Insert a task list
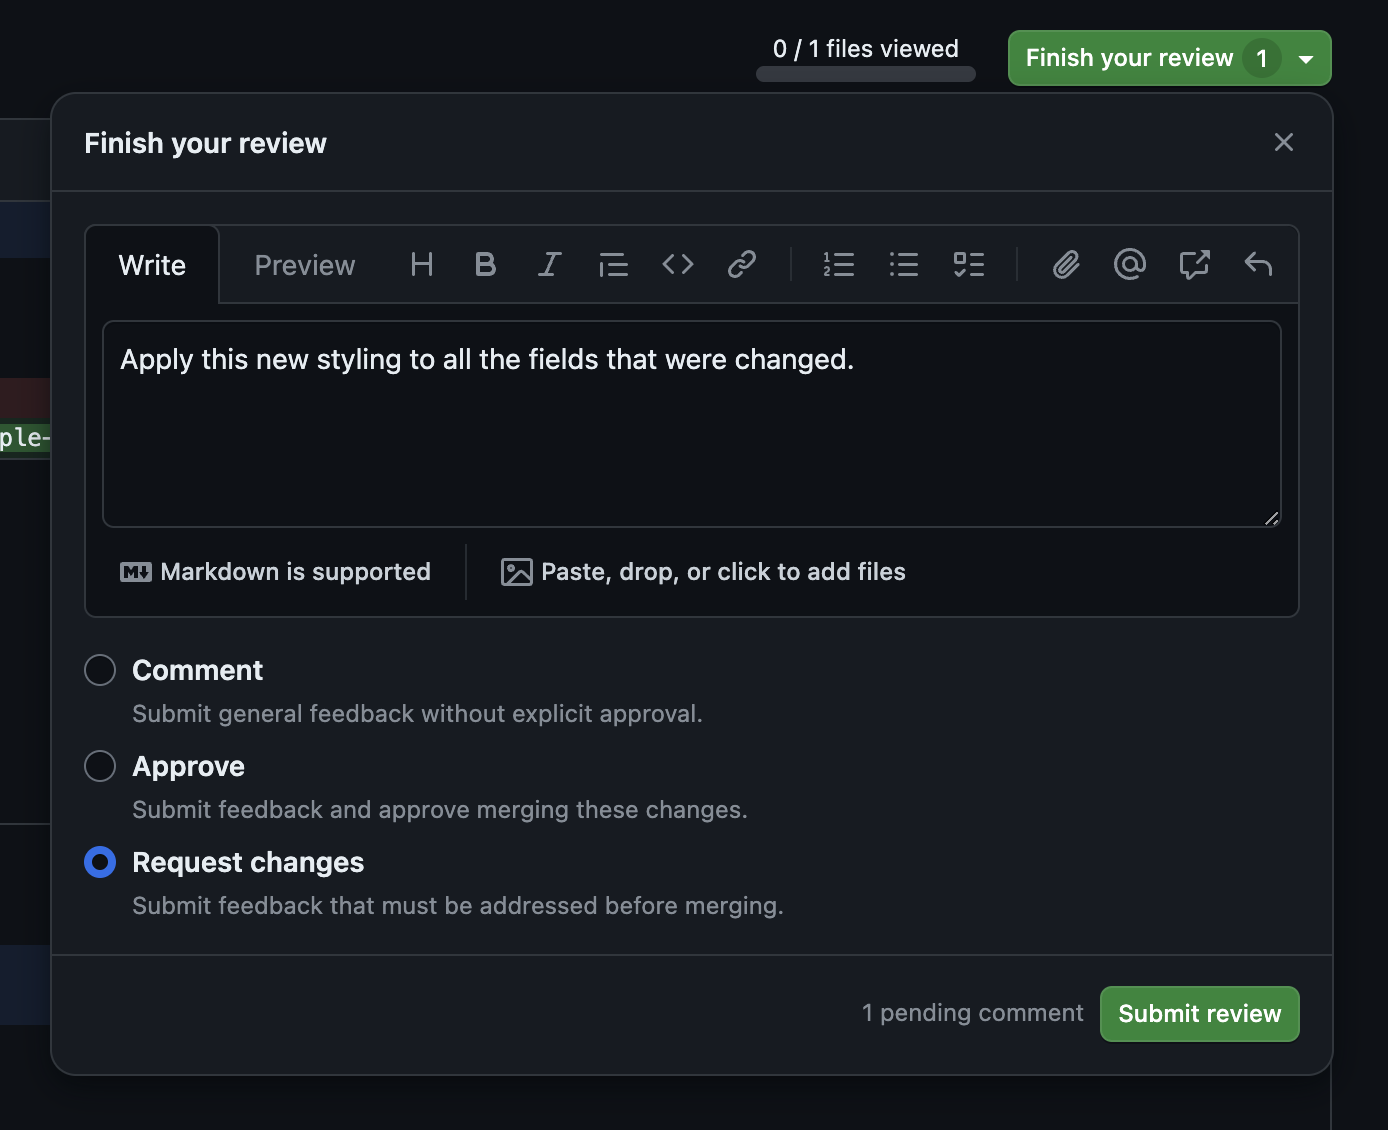The height and width of the screenshot is (1130, 1388). coord(968,265)
